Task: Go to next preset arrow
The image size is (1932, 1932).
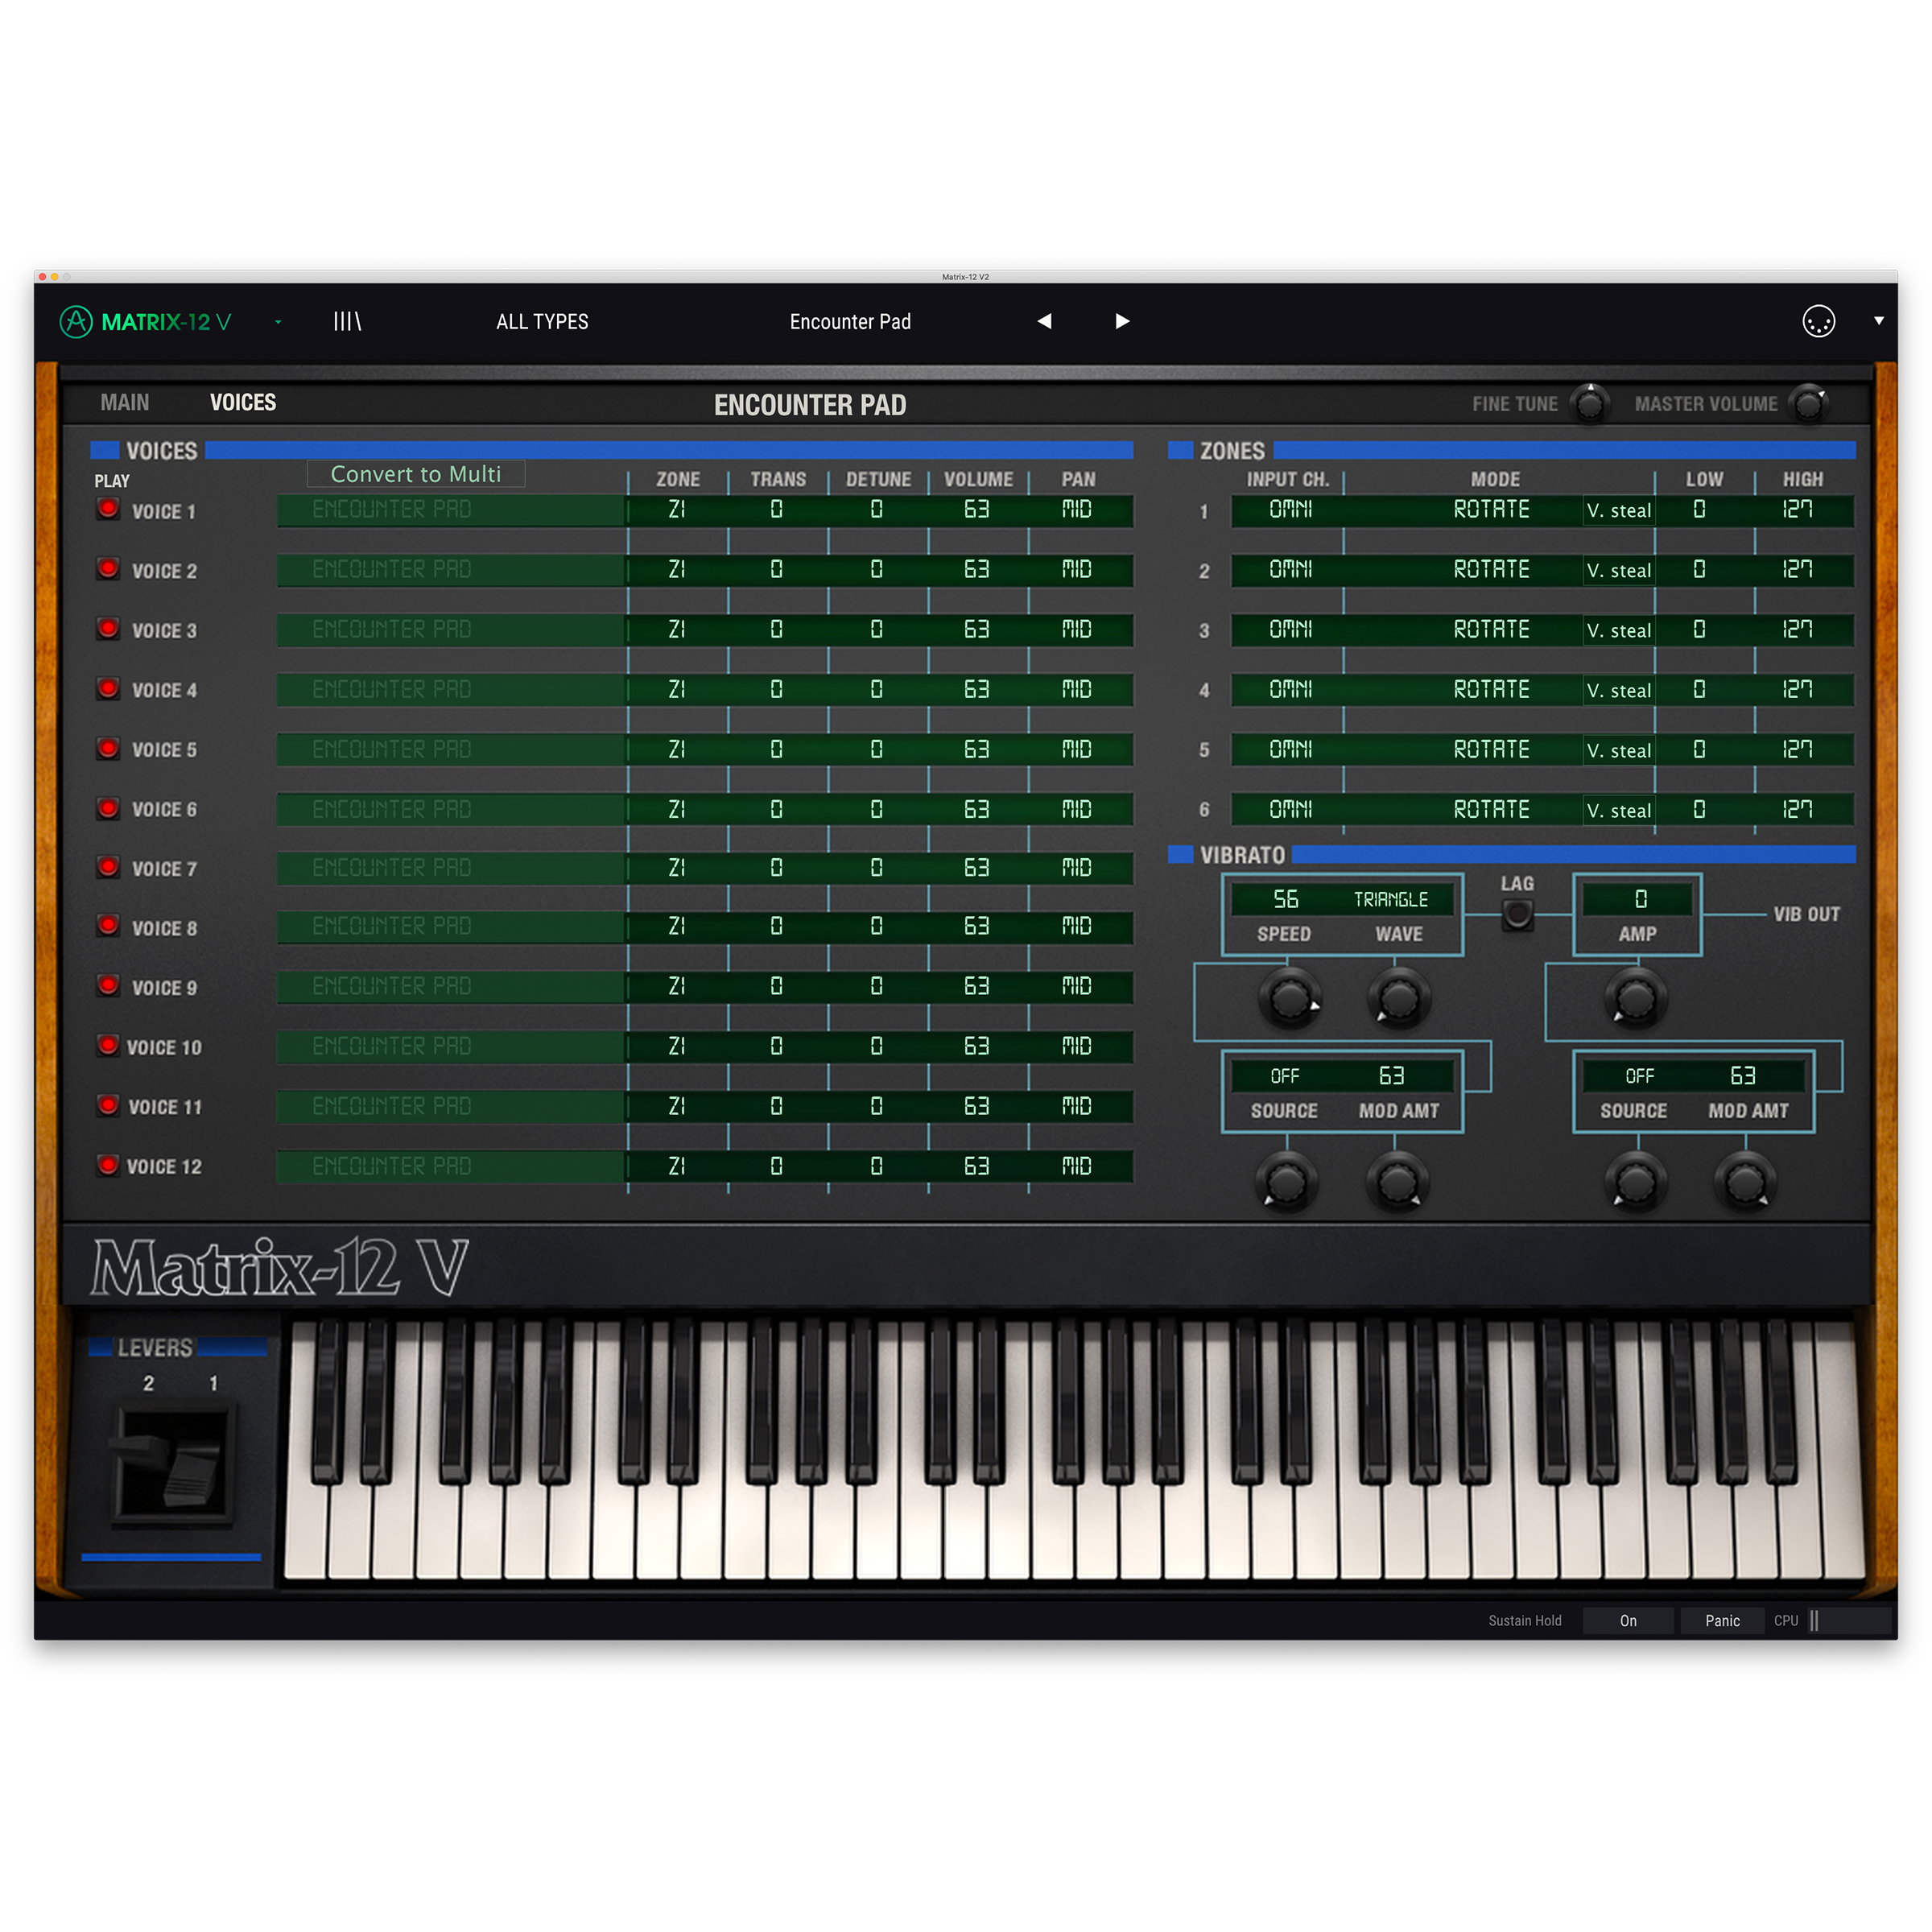Action: click(x=1122, y=321)
